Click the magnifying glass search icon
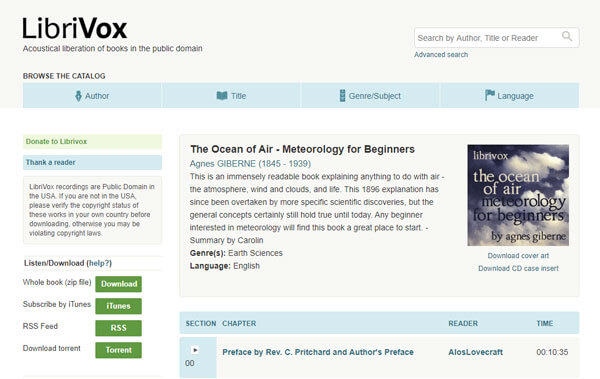Viewport: 600px width, 379px height. 567,36
